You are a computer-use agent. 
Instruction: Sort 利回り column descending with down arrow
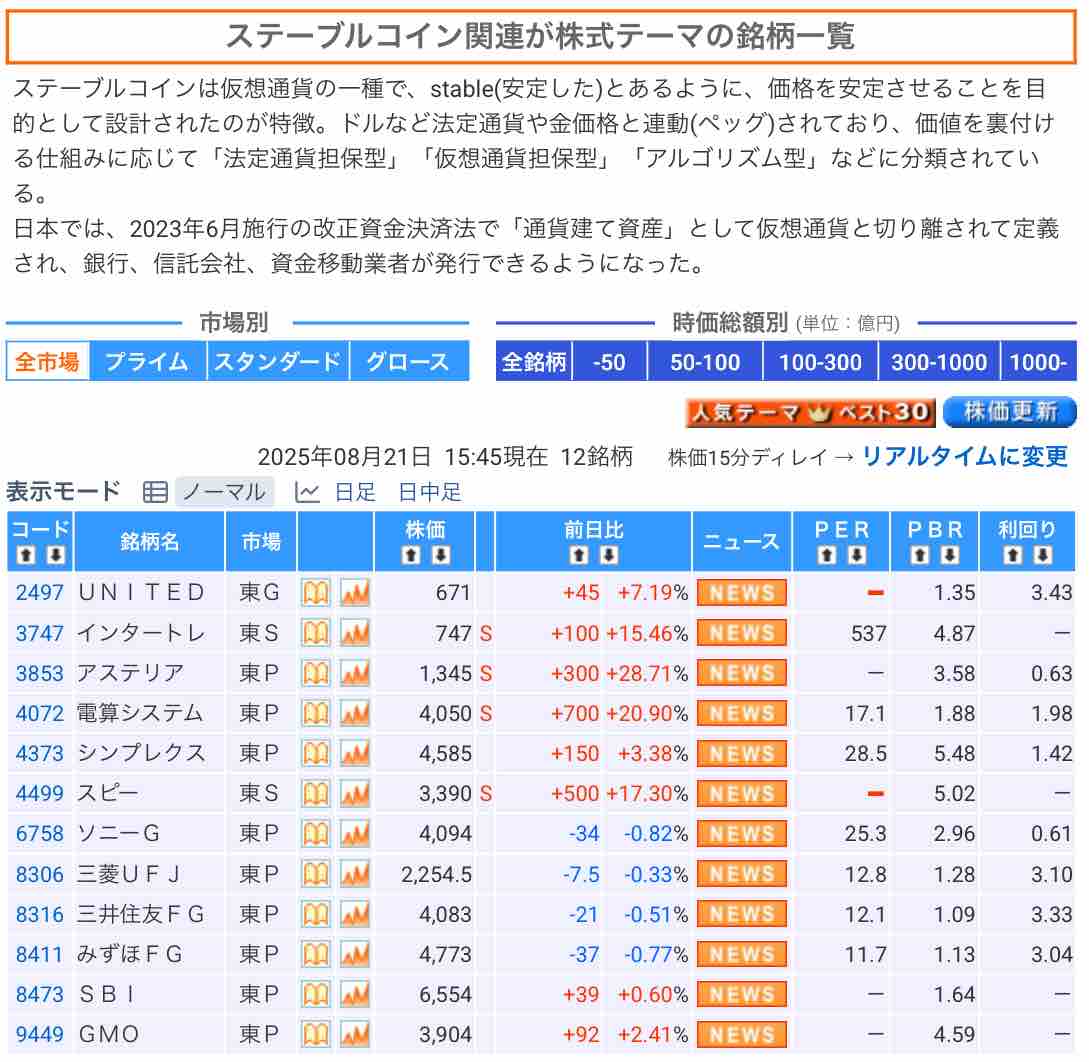click(x=1042, y=555)
